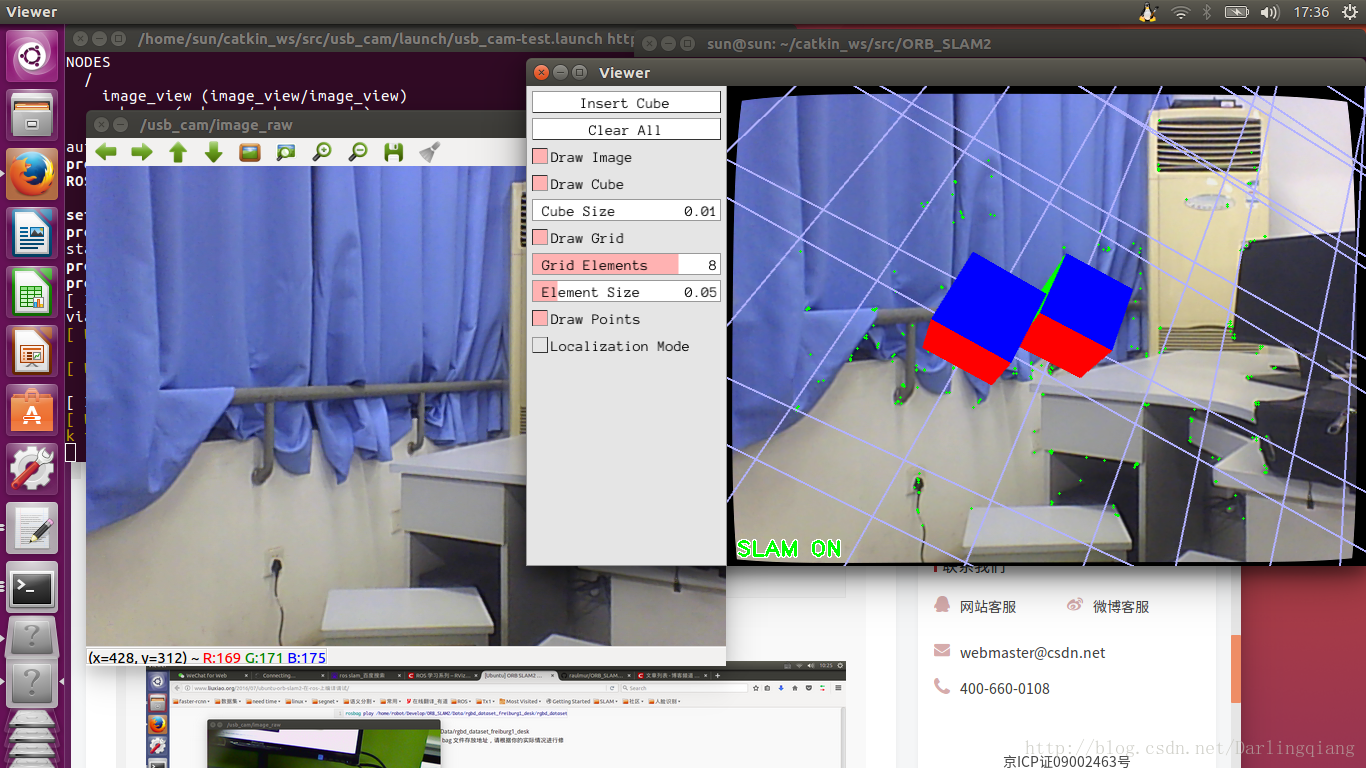The image size is (1366, 768).
Task: Open System Settings gear-wrench icon in launcher
Action: (x=32, y=470)
